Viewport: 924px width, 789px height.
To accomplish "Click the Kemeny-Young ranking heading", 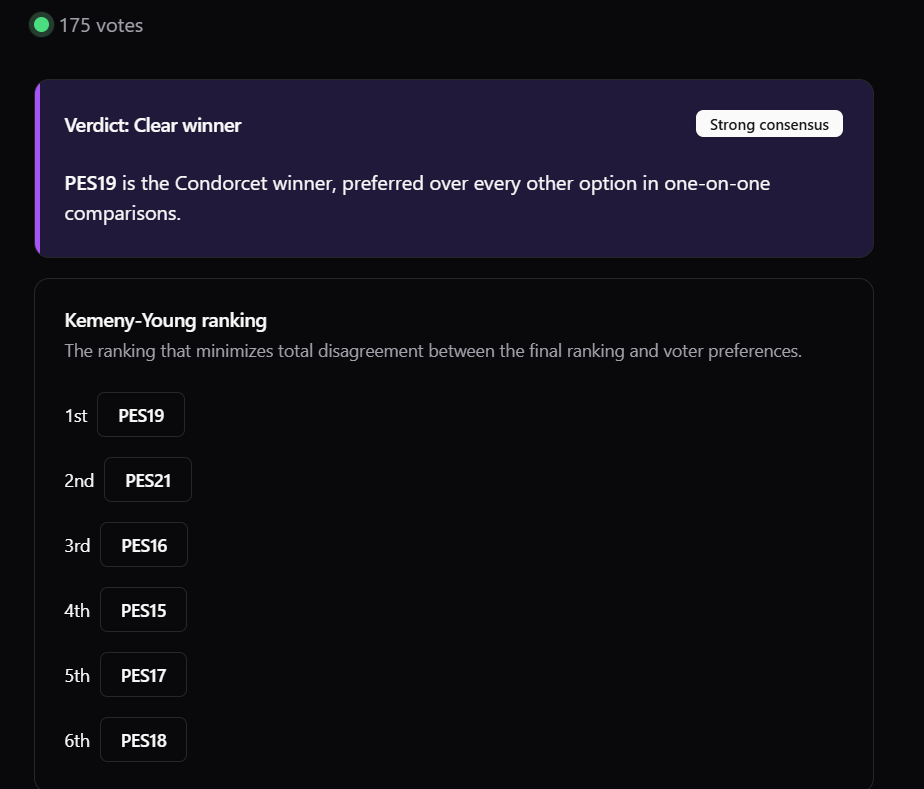I will pos(166,320).
